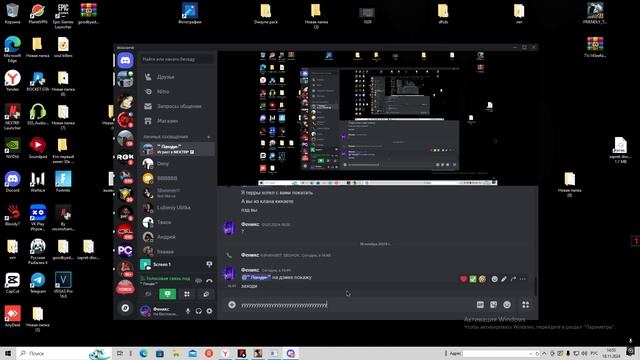Open the RGK server in Discord sidebar
This screenshot has height=360, width=640.
tap(125, 157)
